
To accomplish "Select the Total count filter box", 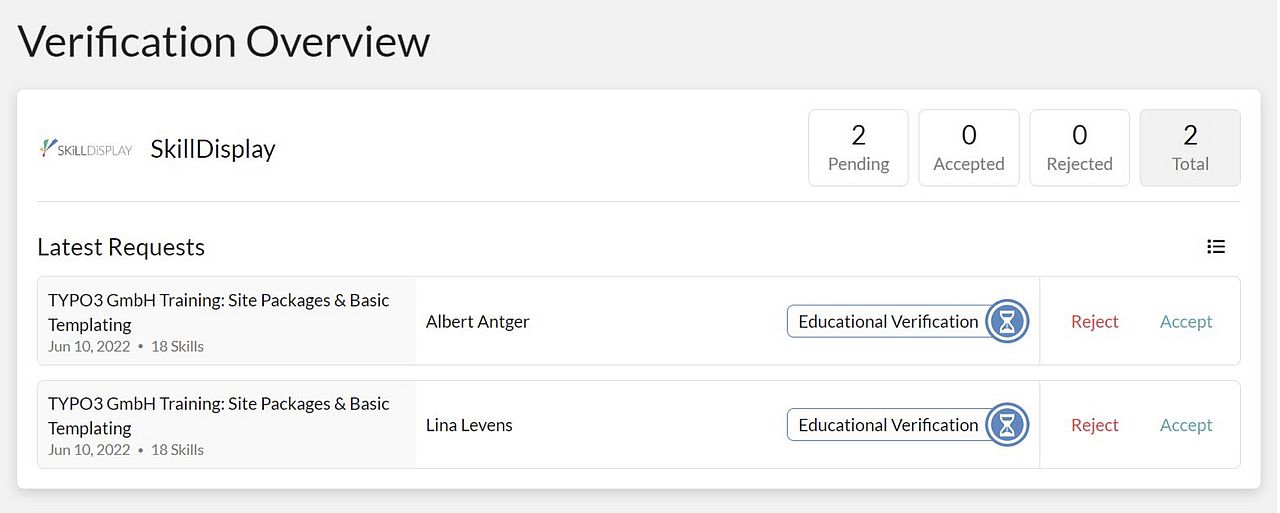I will [x=1190, y=148].
